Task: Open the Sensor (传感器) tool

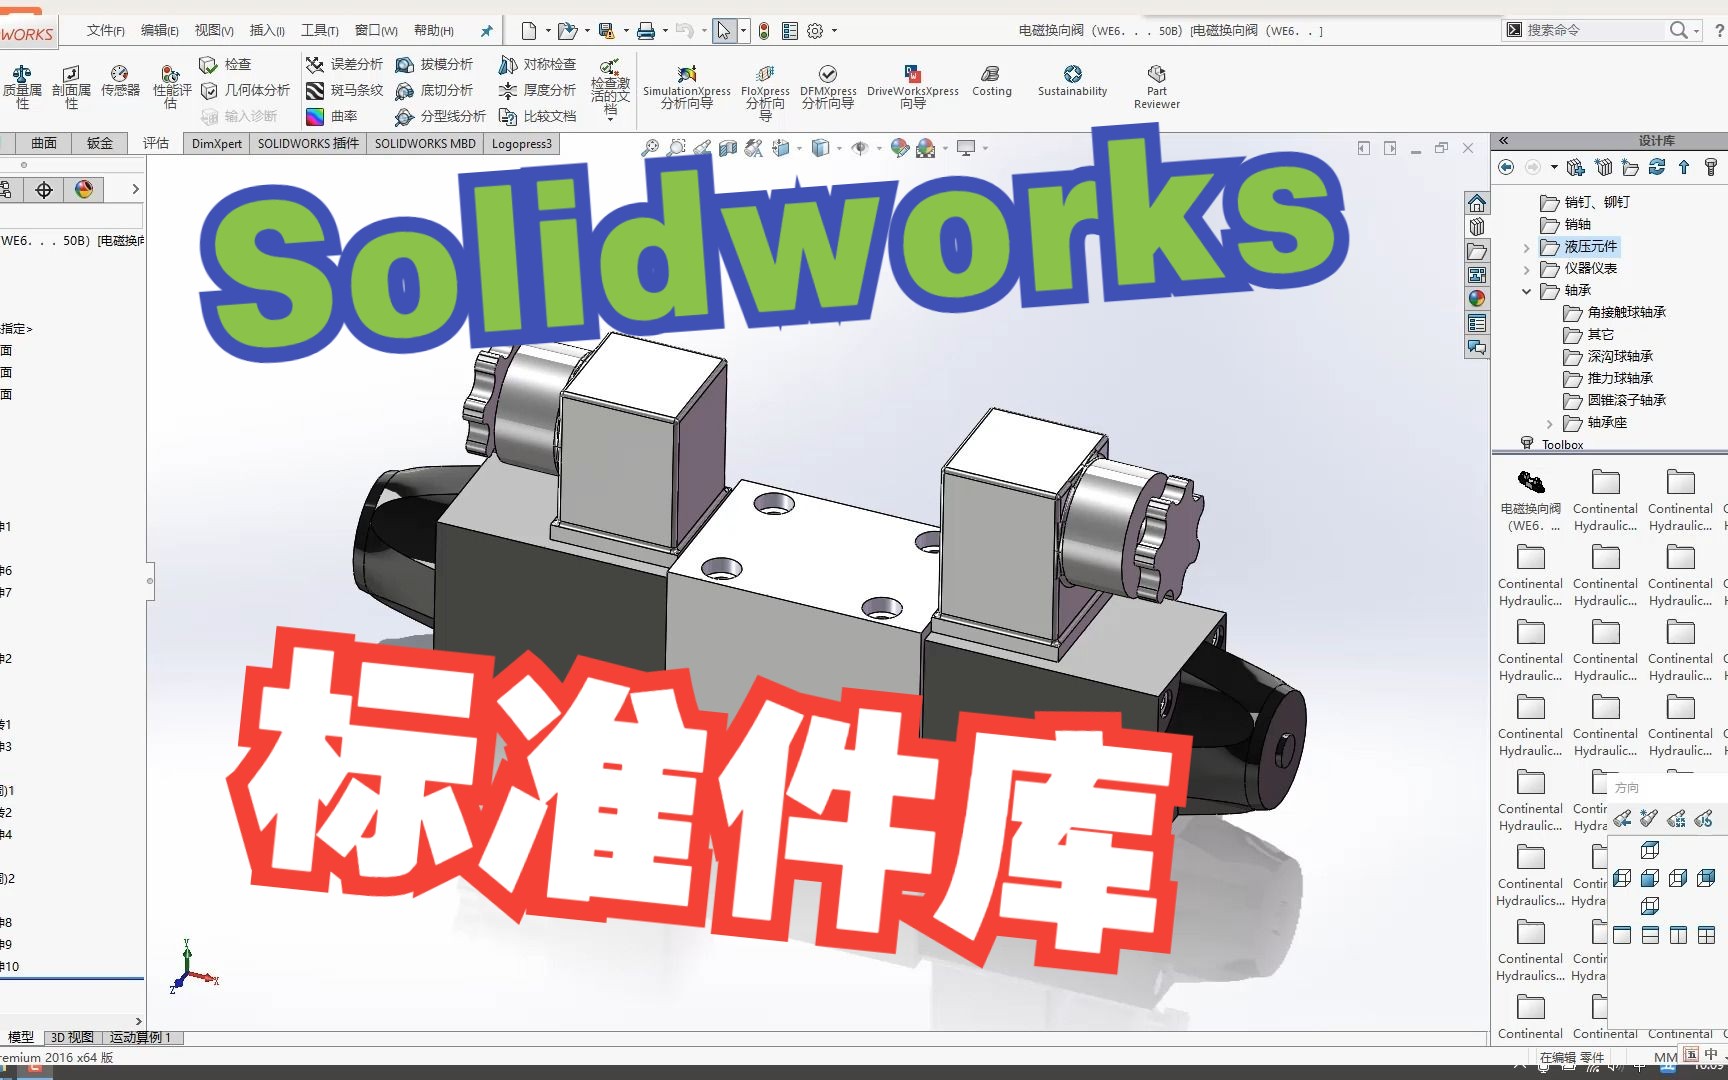Action: (x=120, y=81)
